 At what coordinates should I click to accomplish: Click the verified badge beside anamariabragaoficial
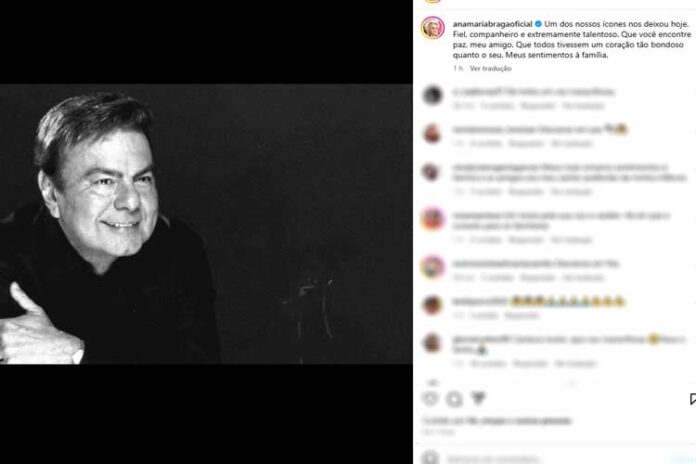538,21
